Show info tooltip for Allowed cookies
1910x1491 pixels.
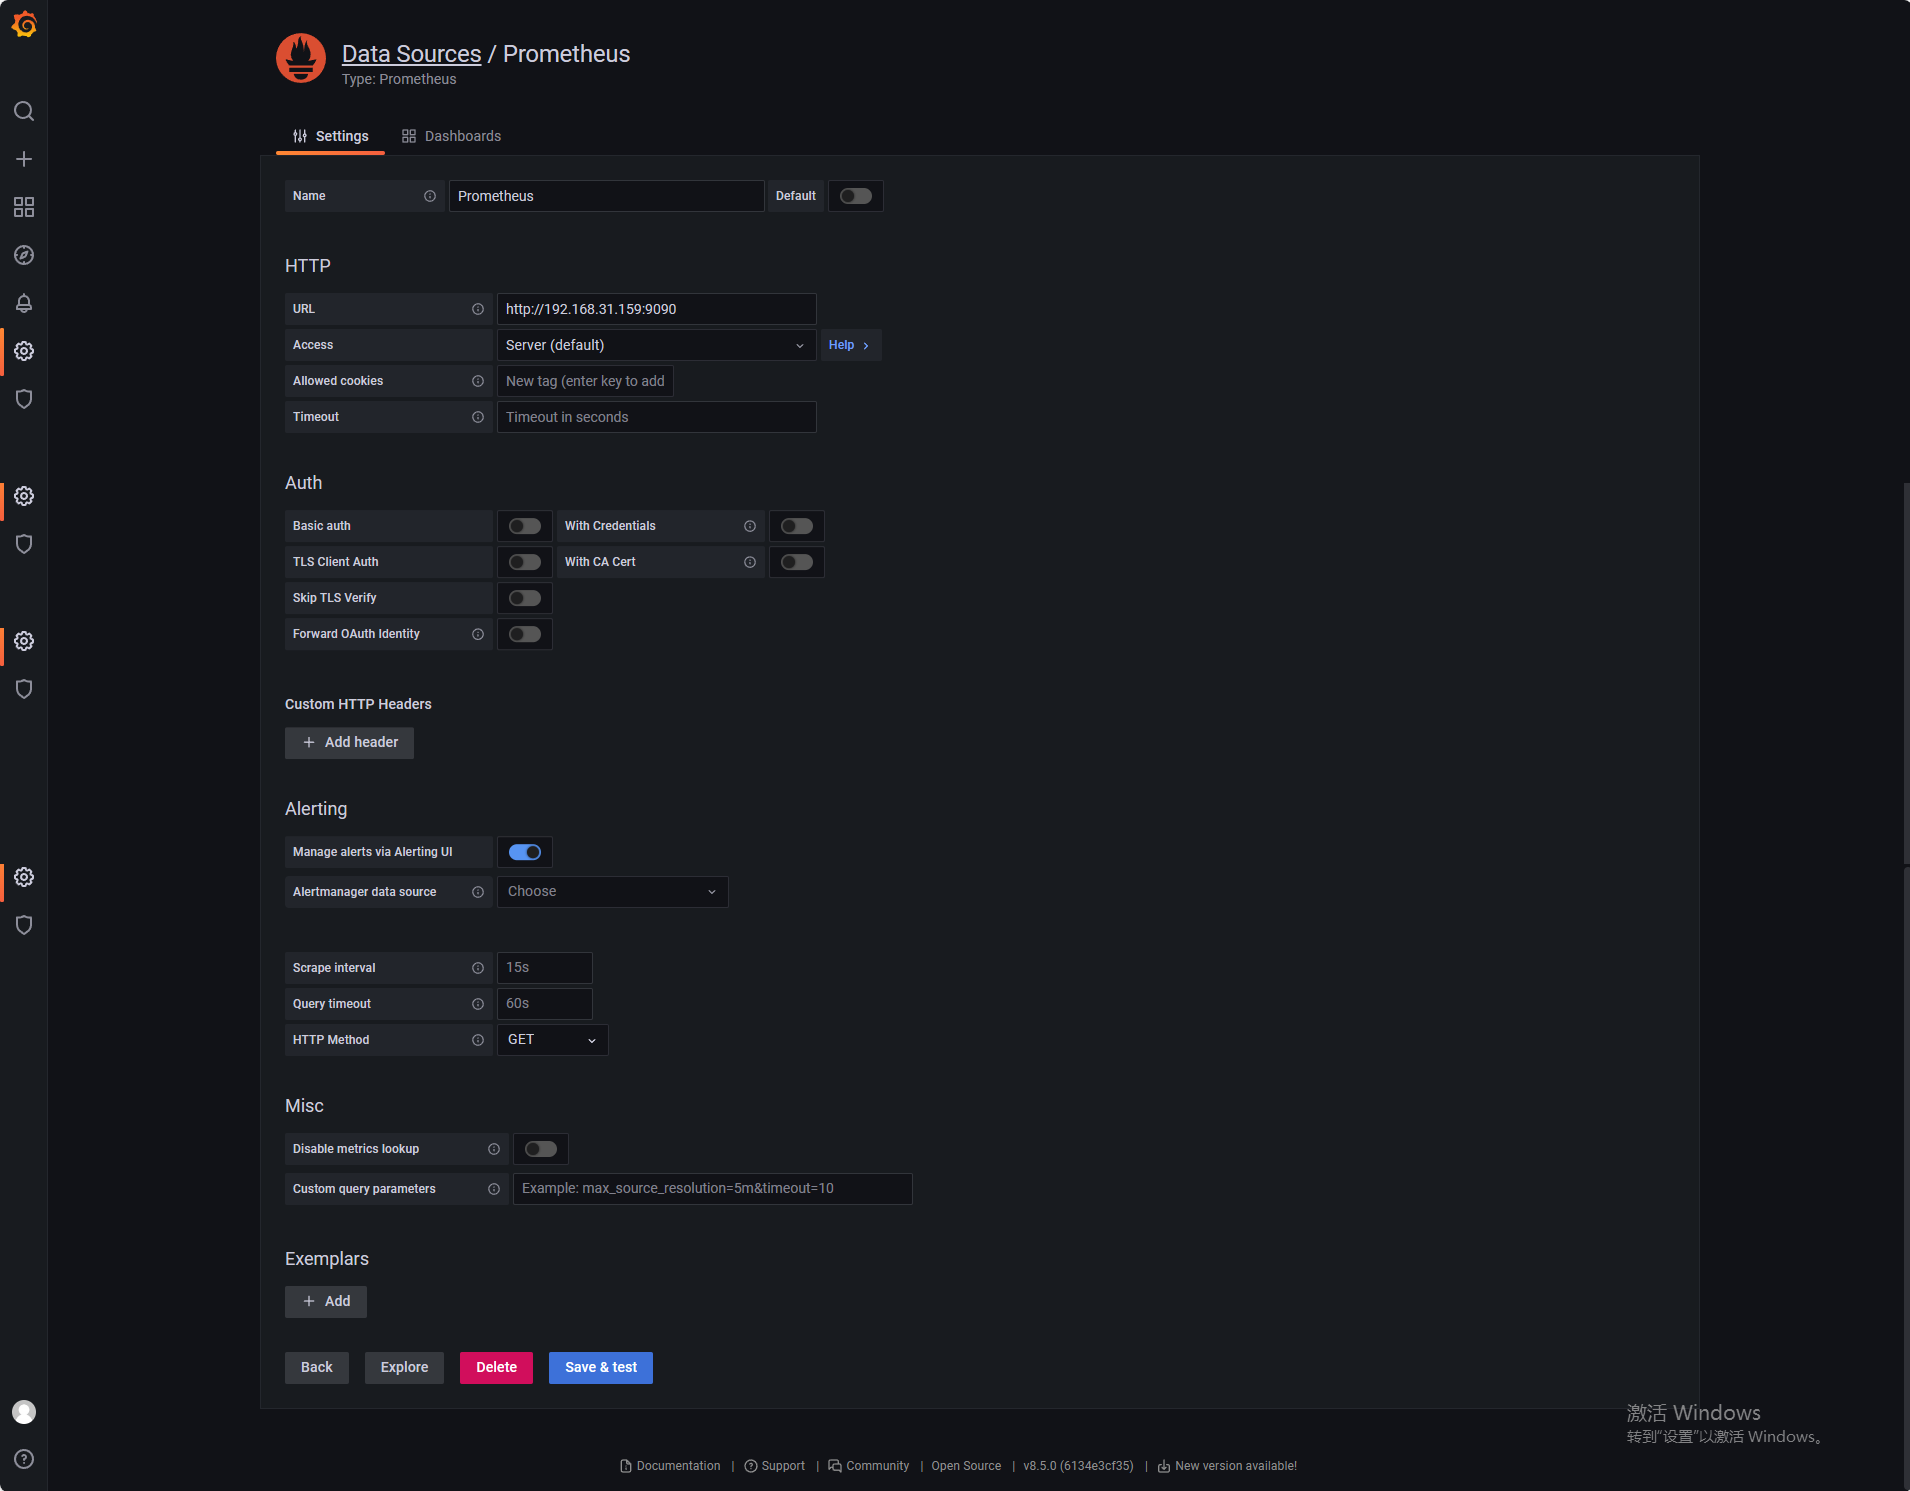point(478,381)
